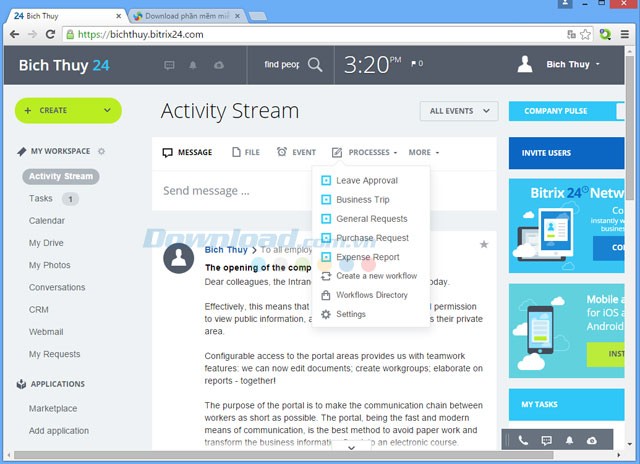
Task: Click the Settings gear in Processes menu
Action: pos(326,314)
